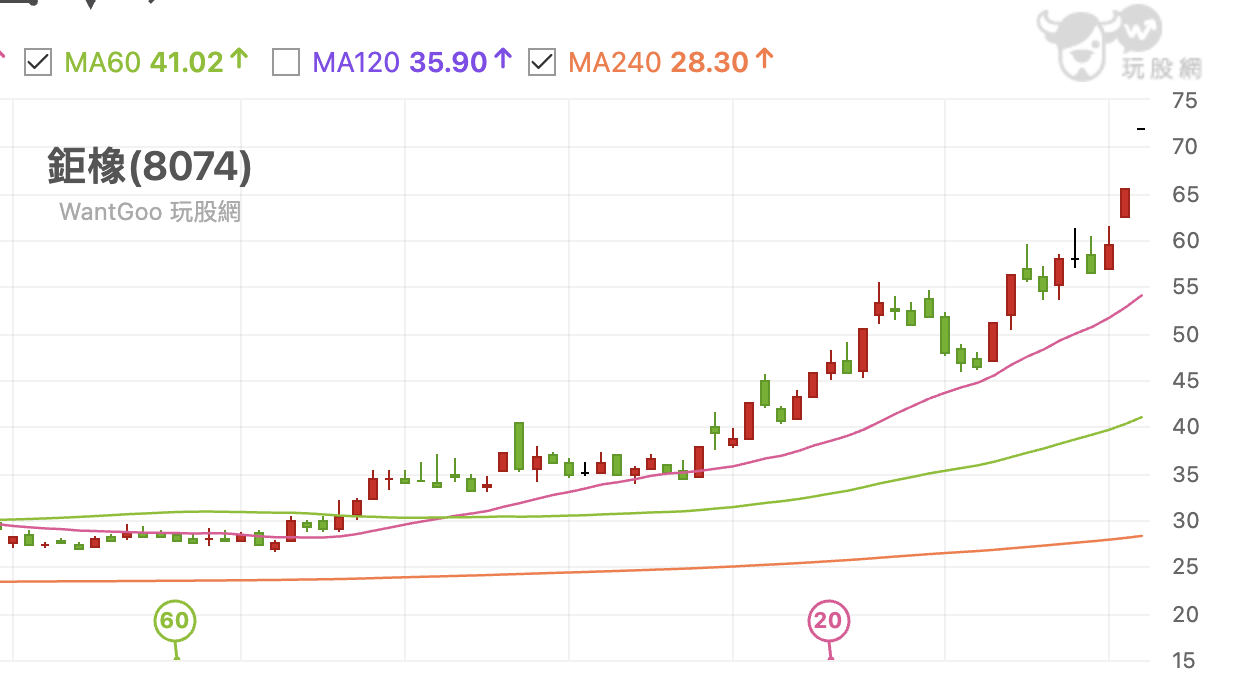Click the MA240 label text
The width and height of the screenshot is (1254, 676).
[x=614, y=62]
